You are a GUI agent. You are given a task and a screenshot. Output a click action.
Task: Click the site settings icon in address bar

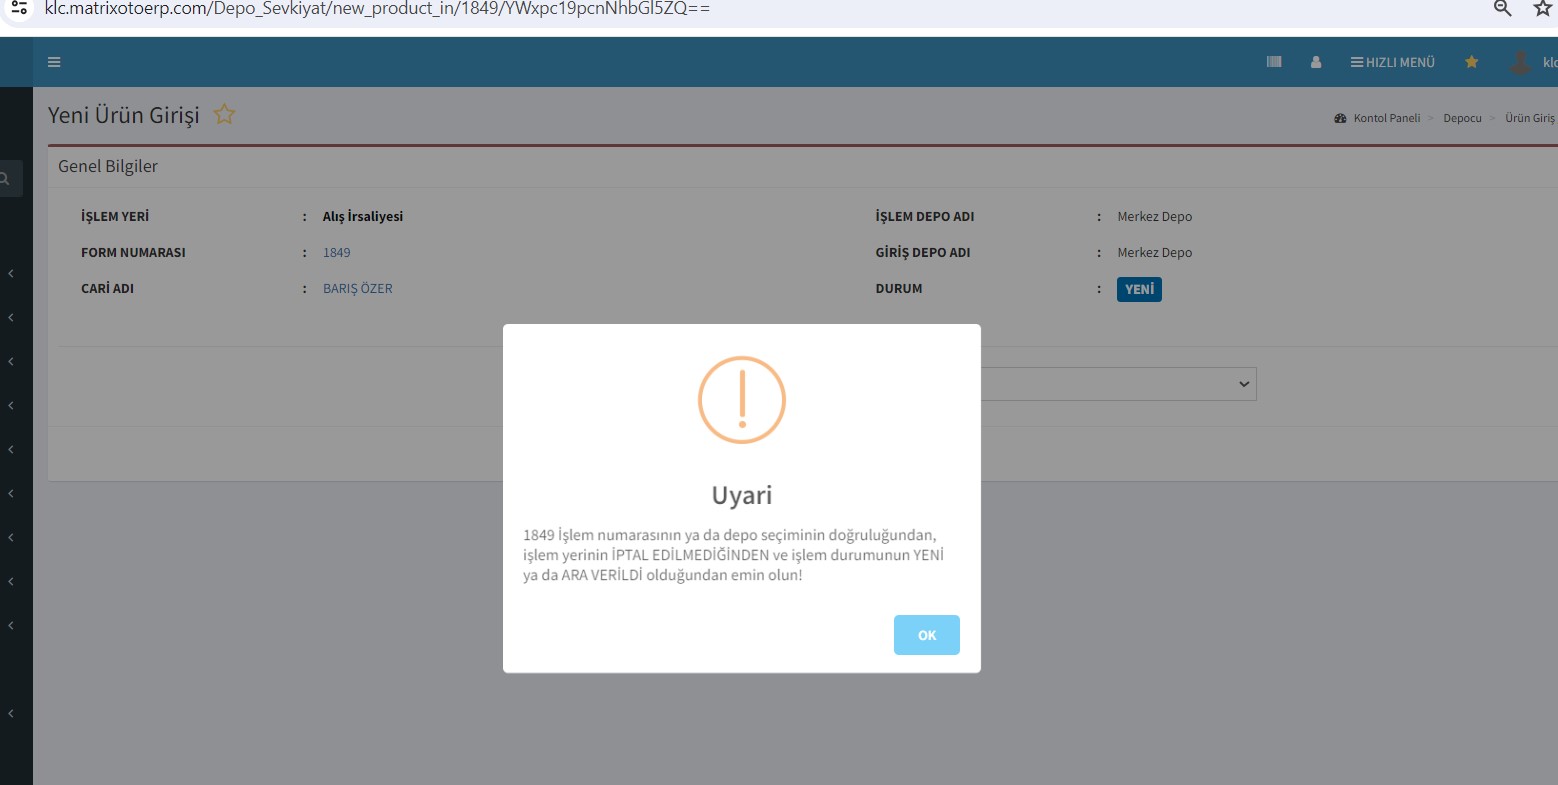[18, 8]
